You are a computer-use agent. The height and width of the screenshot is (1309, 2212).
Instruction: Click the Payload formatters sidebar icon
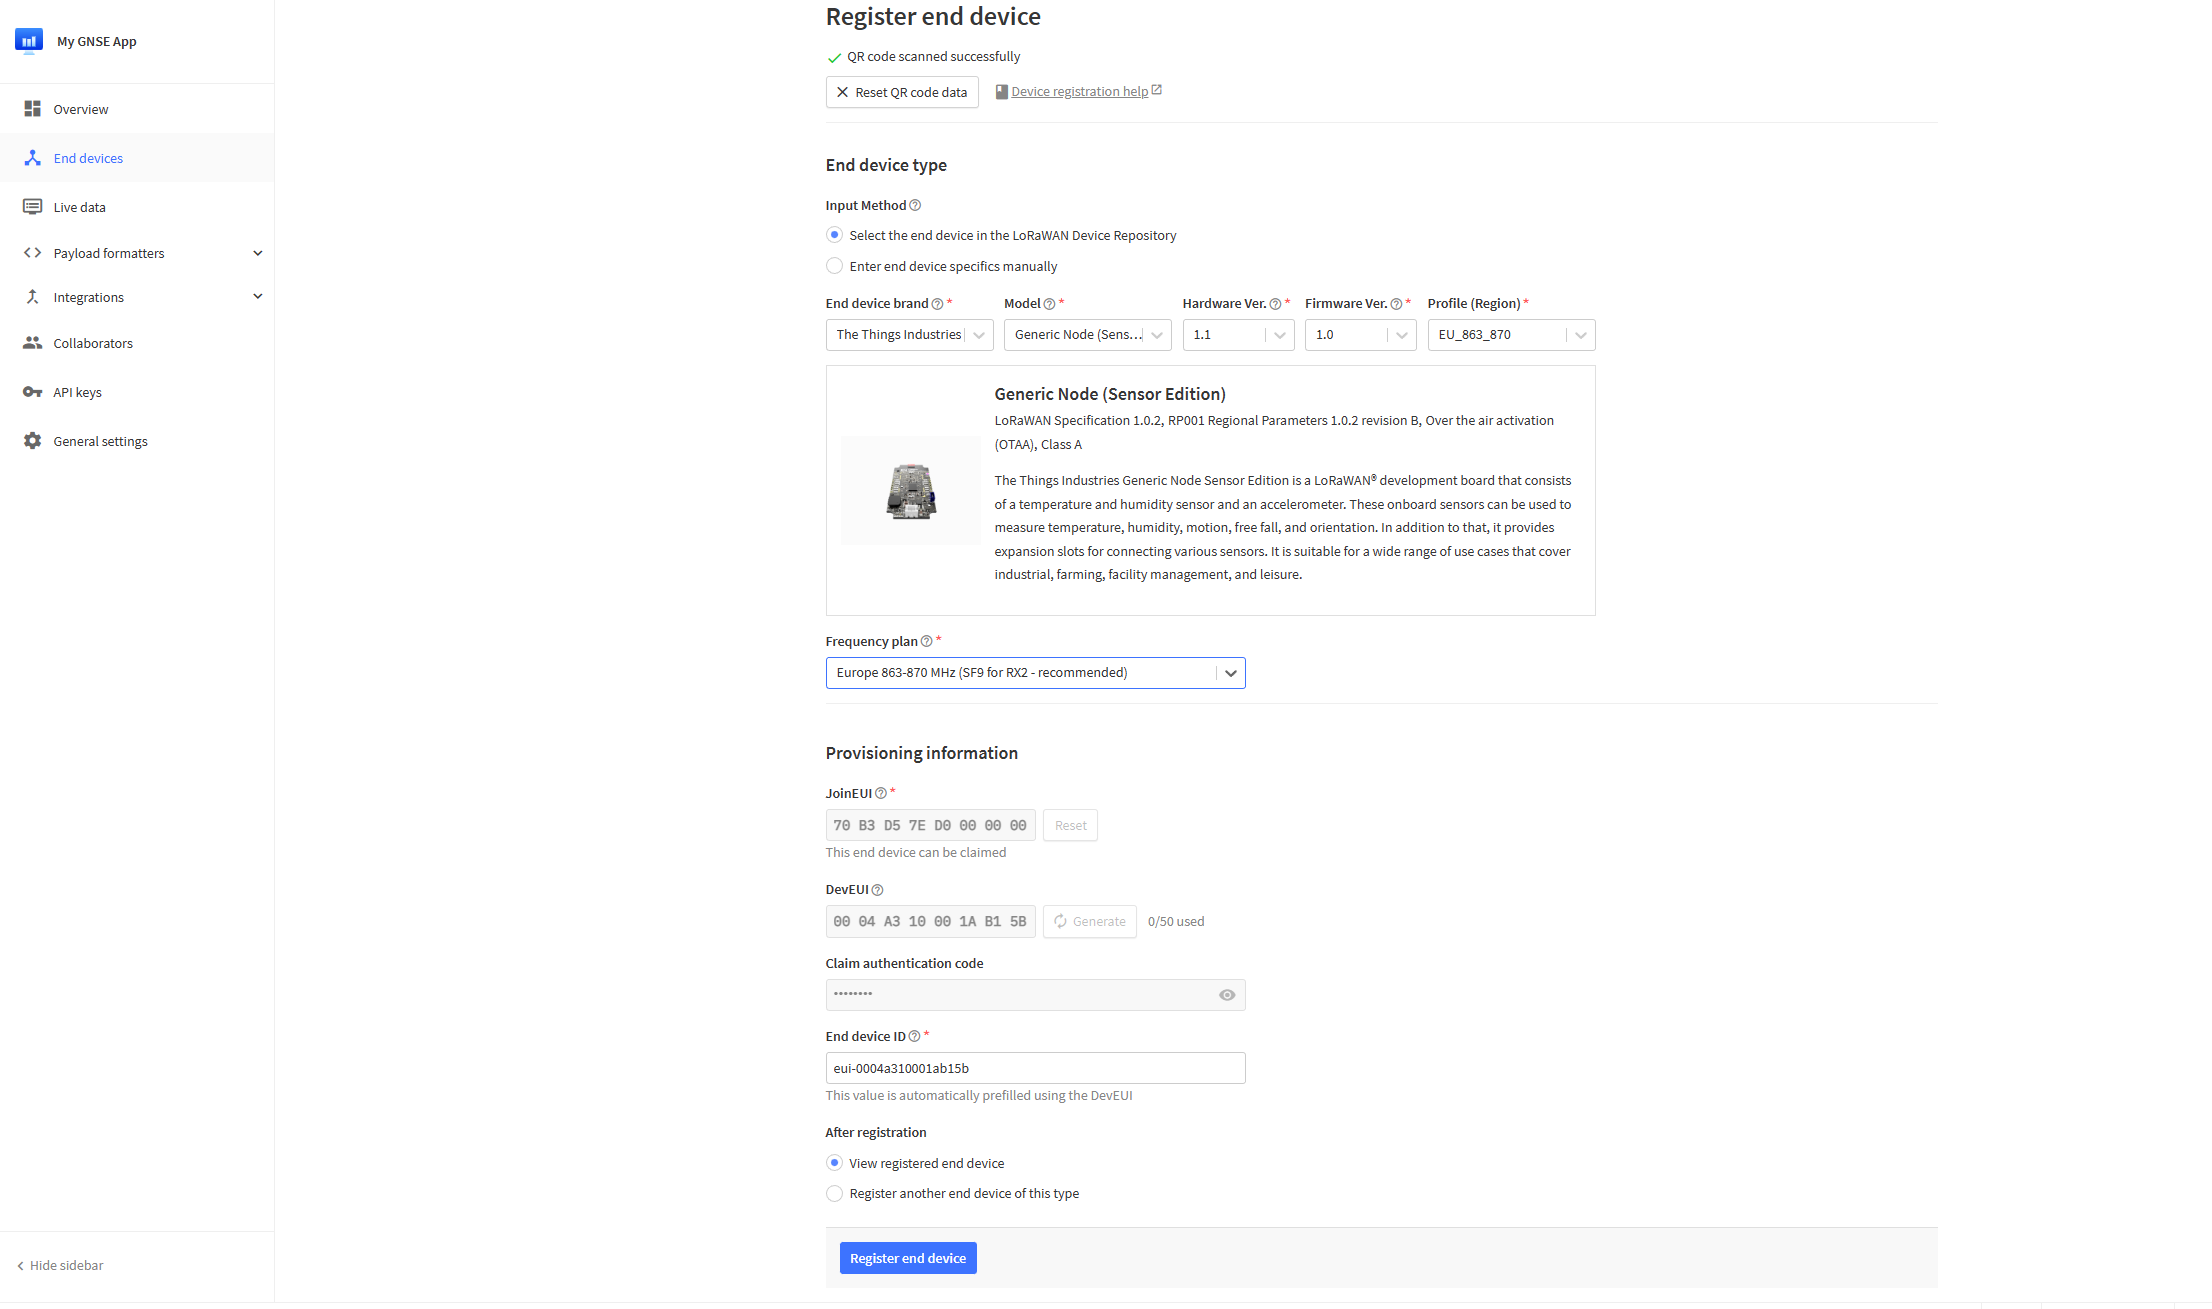point(33,252)
